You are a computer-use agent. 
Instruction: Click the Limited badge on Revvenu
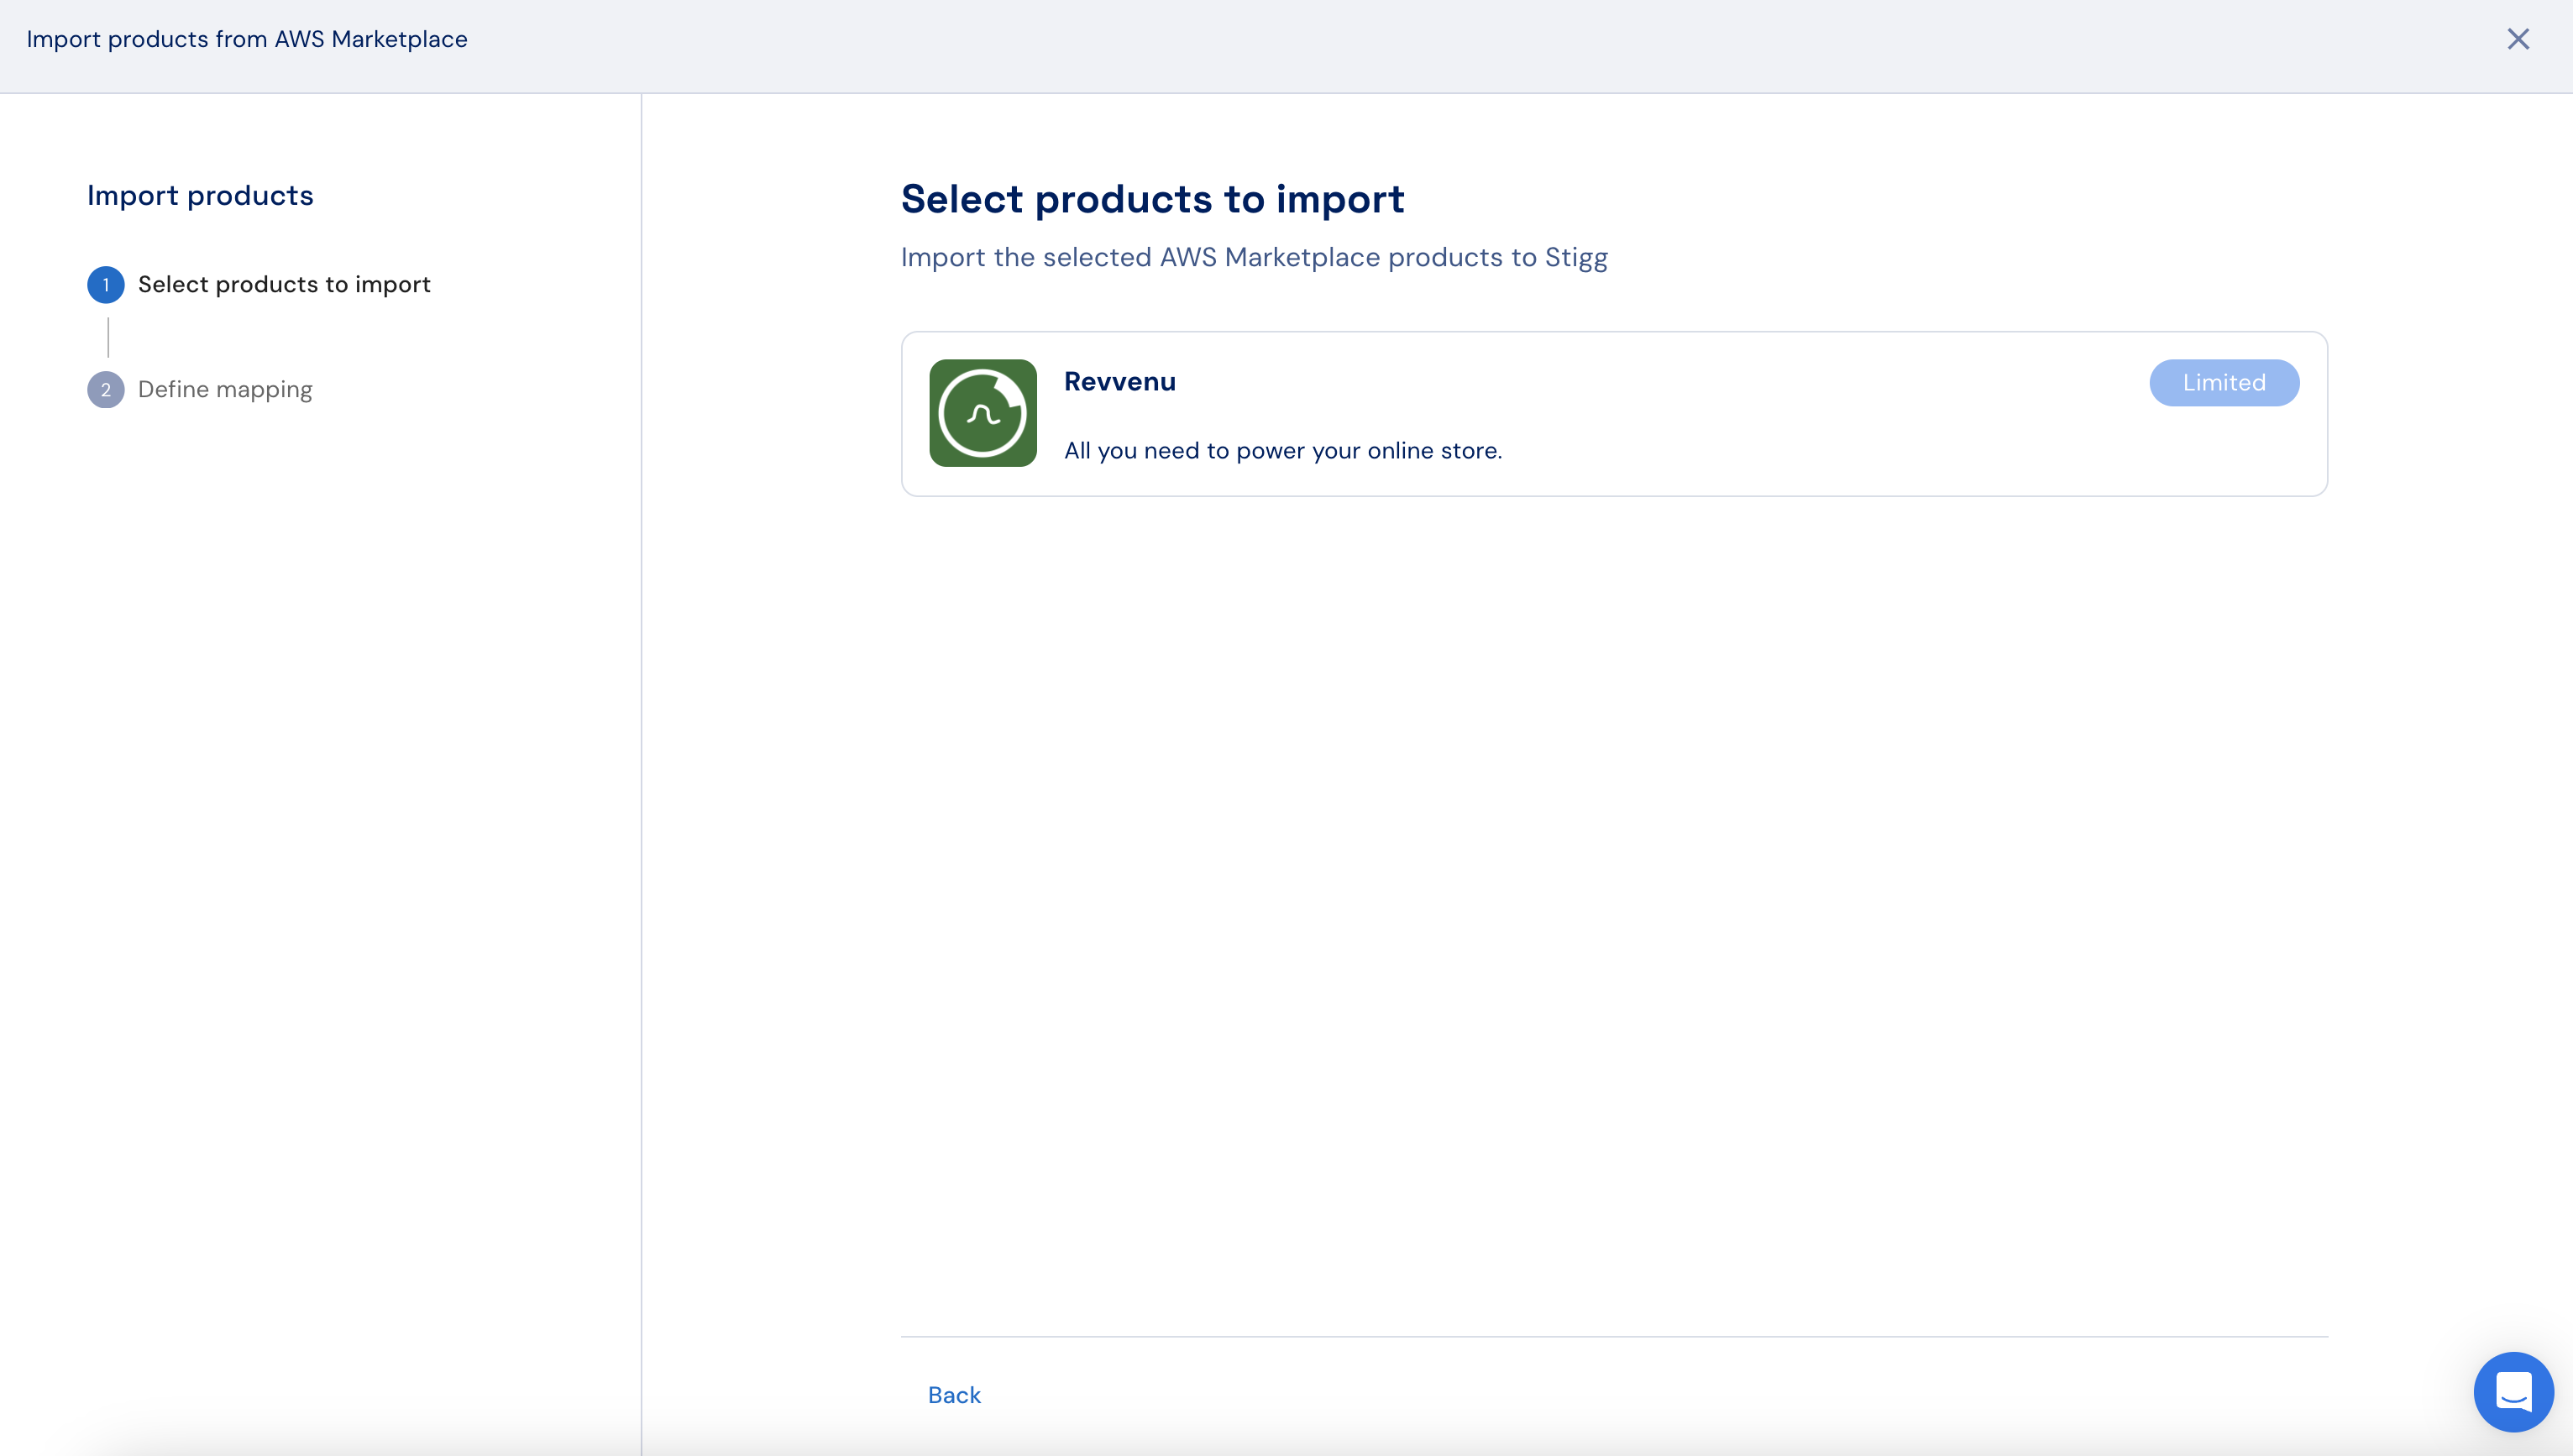[2224, 383]
